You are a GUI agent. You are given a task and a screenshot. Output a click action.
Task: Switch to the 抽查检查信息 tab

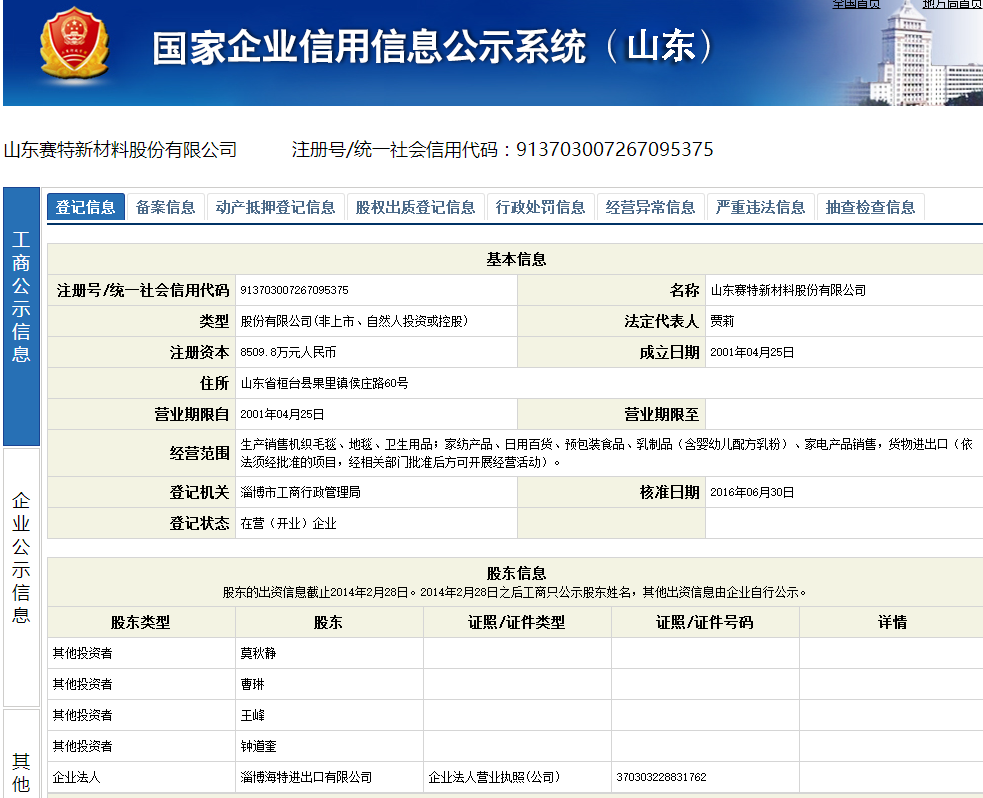(x=871, y=207)
